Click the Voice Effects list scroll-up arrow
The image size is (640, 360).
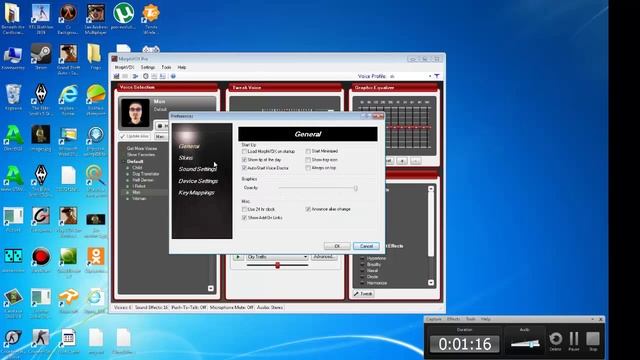(431, 189)
